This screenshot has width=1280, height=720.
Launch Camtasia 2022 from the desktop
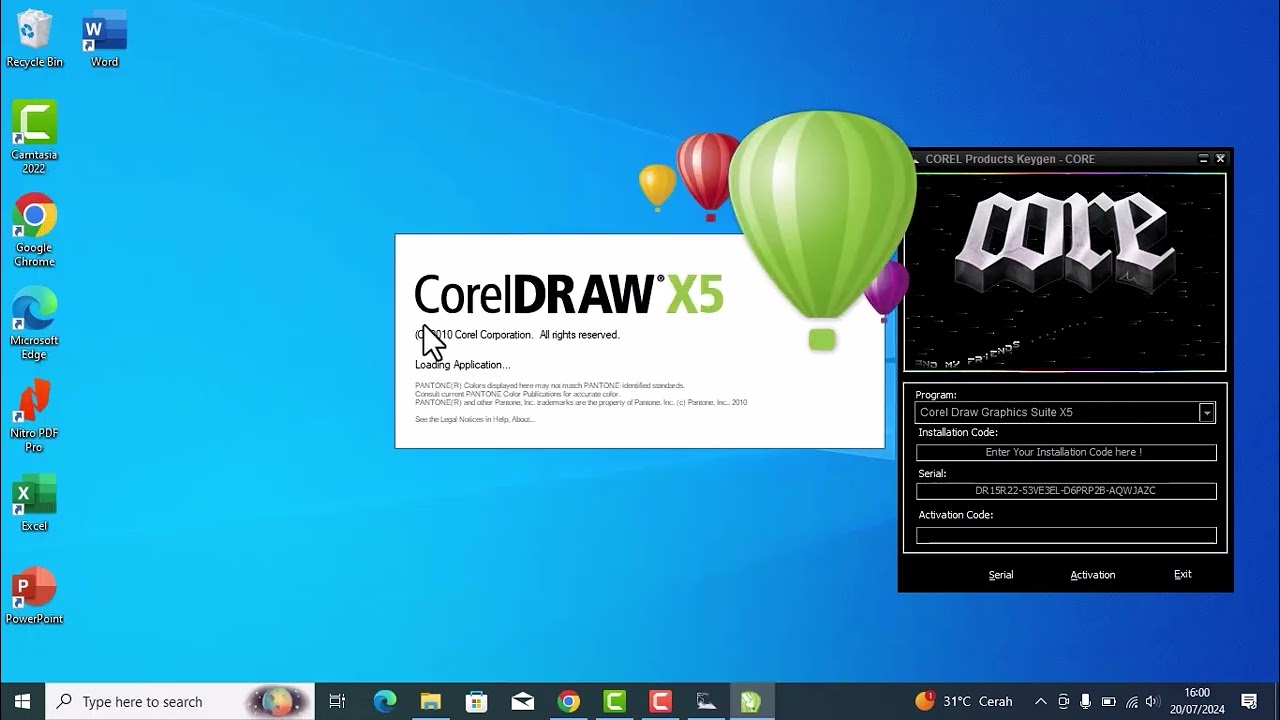click(x=34, y=137)
